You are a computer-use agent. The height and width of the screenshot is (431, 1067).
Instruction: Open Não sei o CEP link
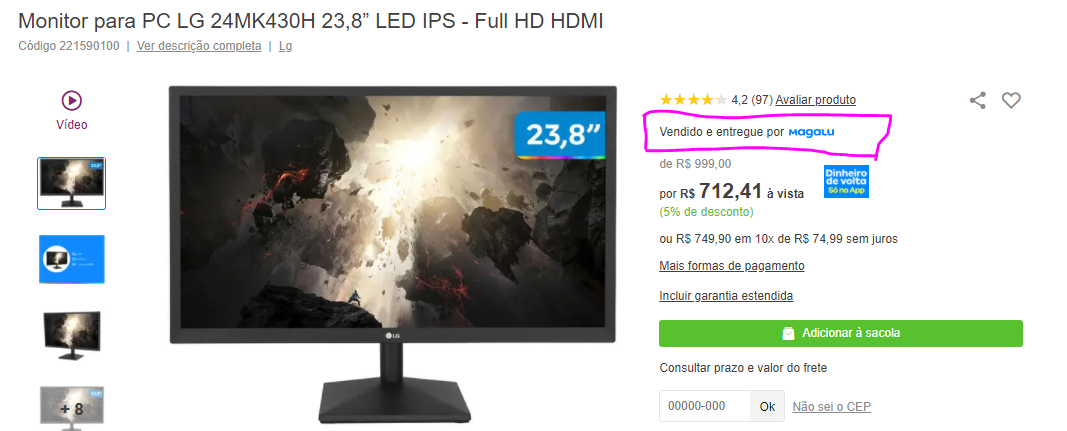(x=832, y=407)
